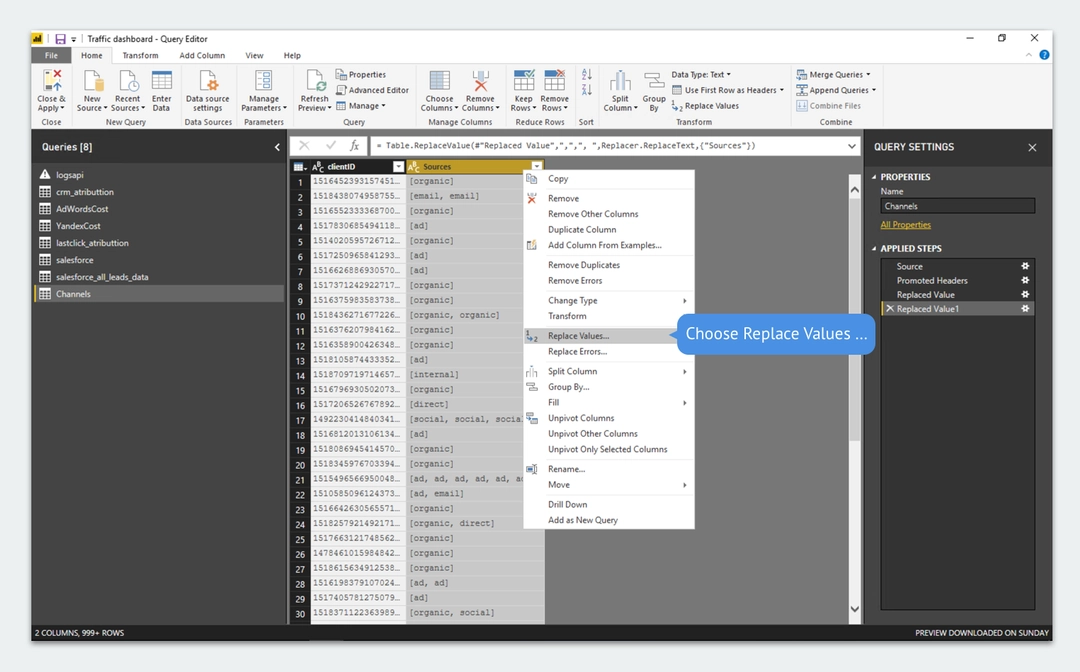The height and width of the screenshot is (672, 1080).
Task: Click the Remove Rows icon
Action: tap(554, 81)
